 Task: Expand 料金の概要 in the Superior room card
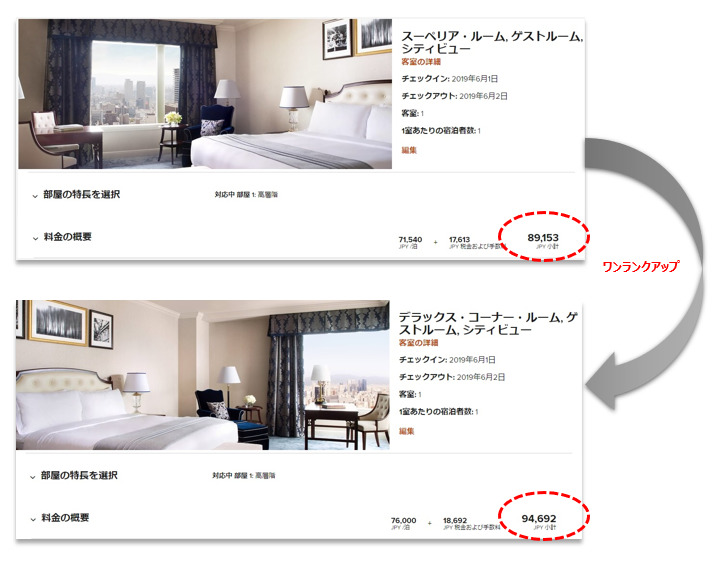pyautogui.click(x=62, y=237)
